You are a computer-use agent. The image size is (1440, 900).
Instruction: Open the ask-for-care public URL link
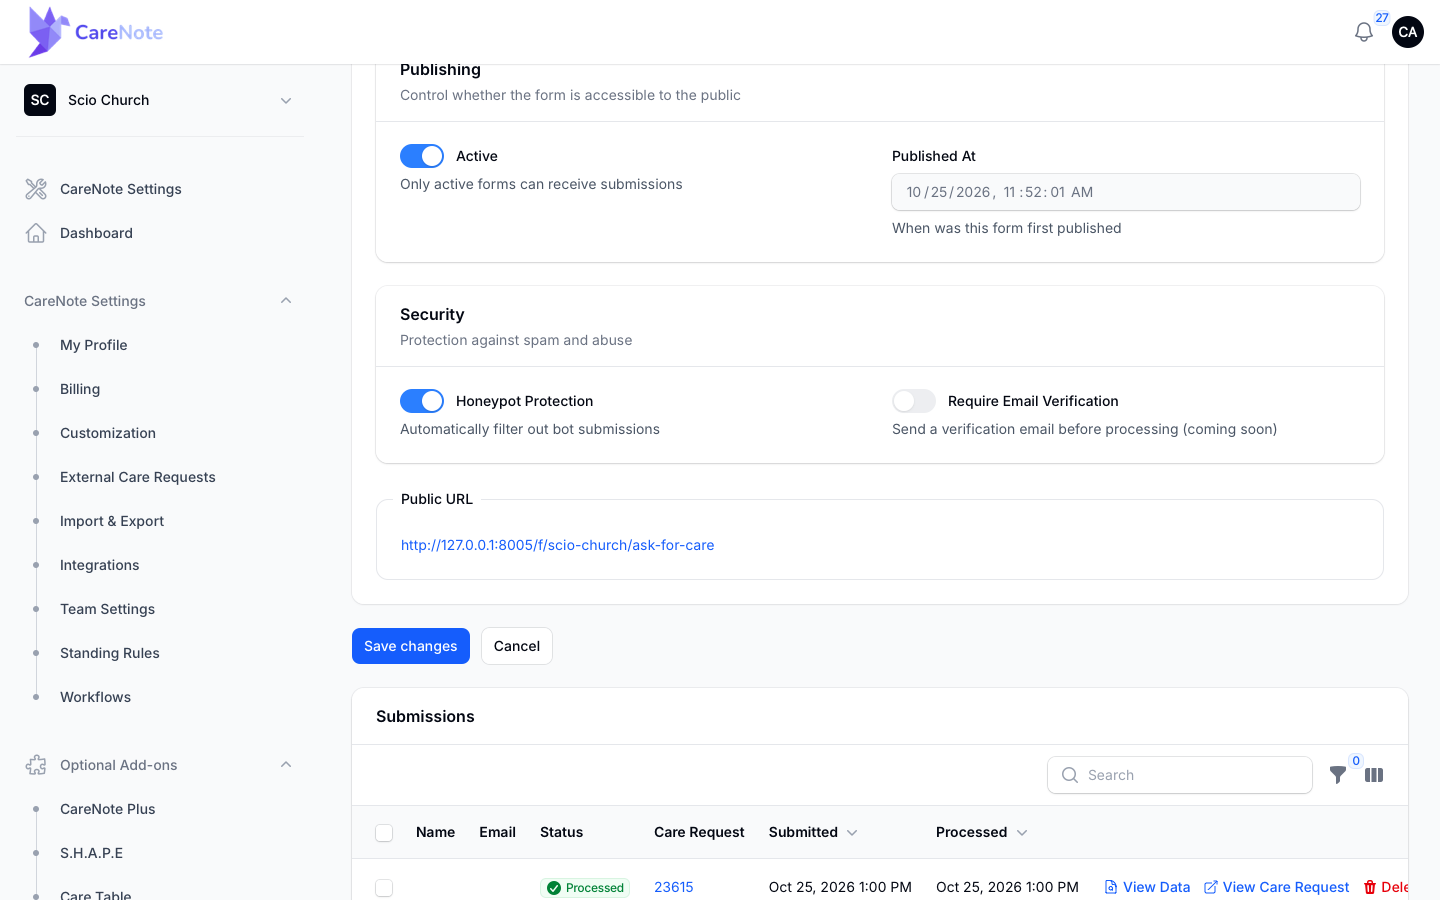tap(558, 545)
